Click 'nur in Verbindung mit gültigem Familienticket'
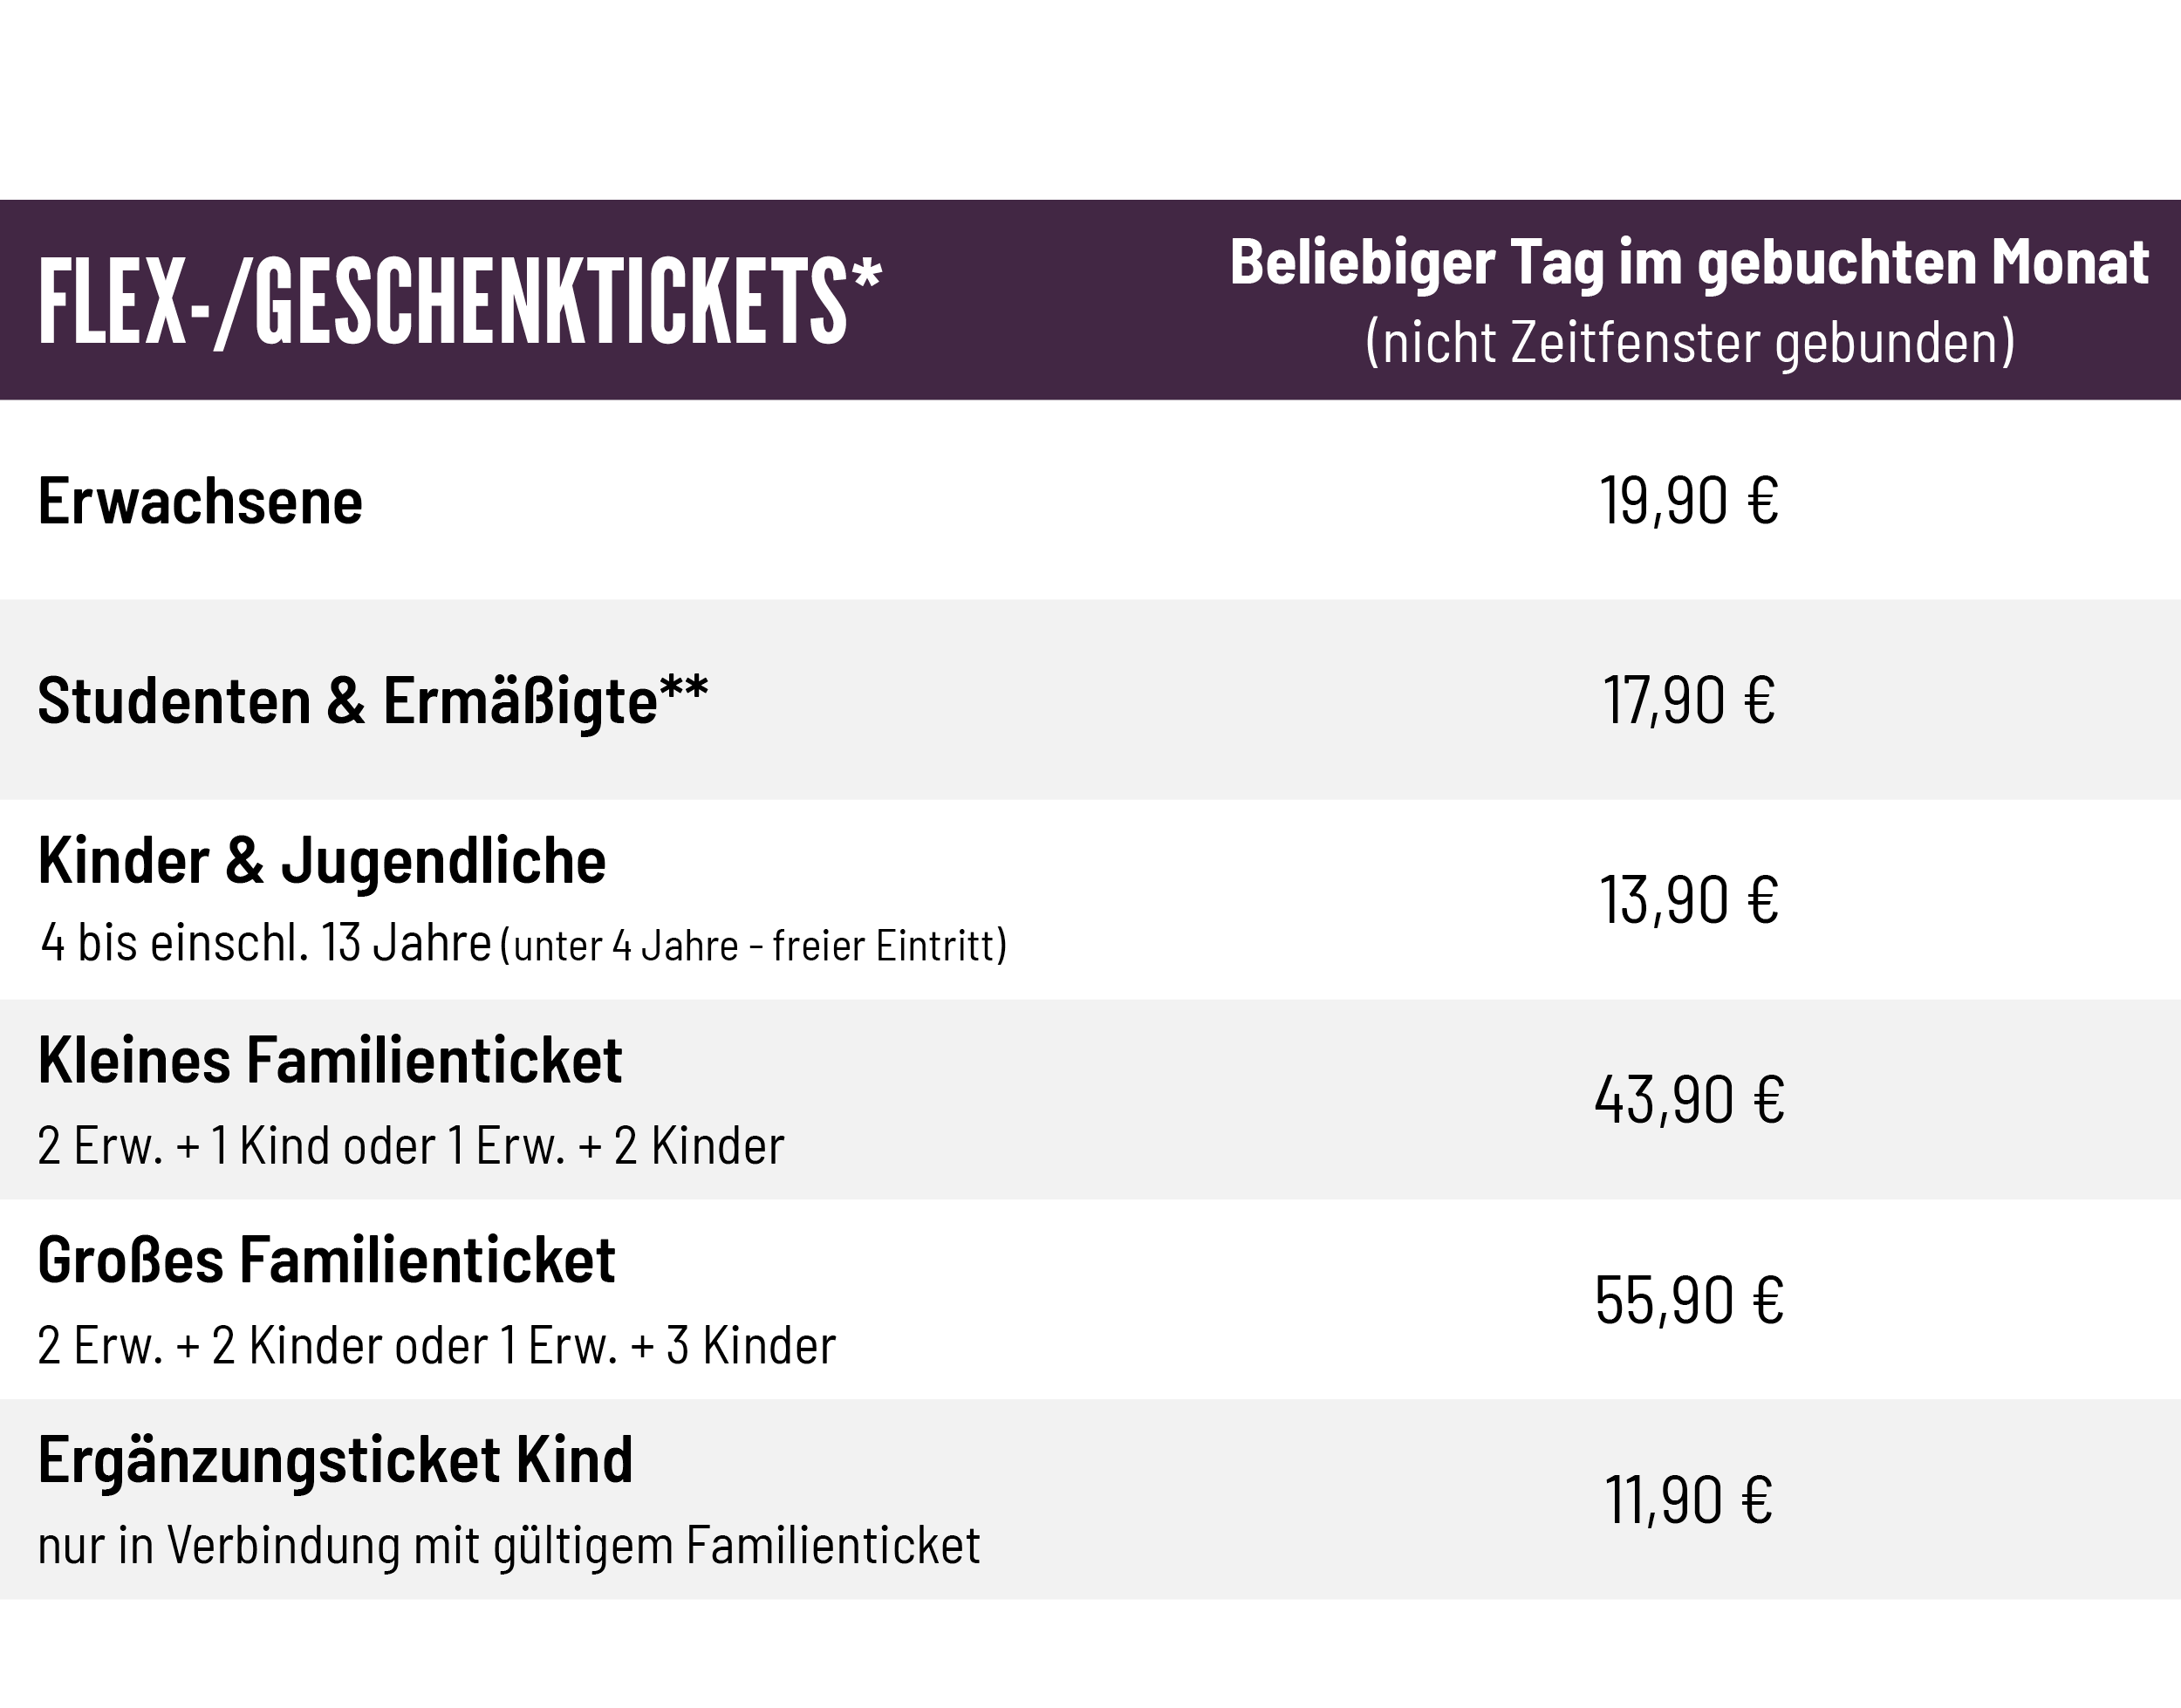The width and height of the screenshot is (2181, 1708). 509,1546
